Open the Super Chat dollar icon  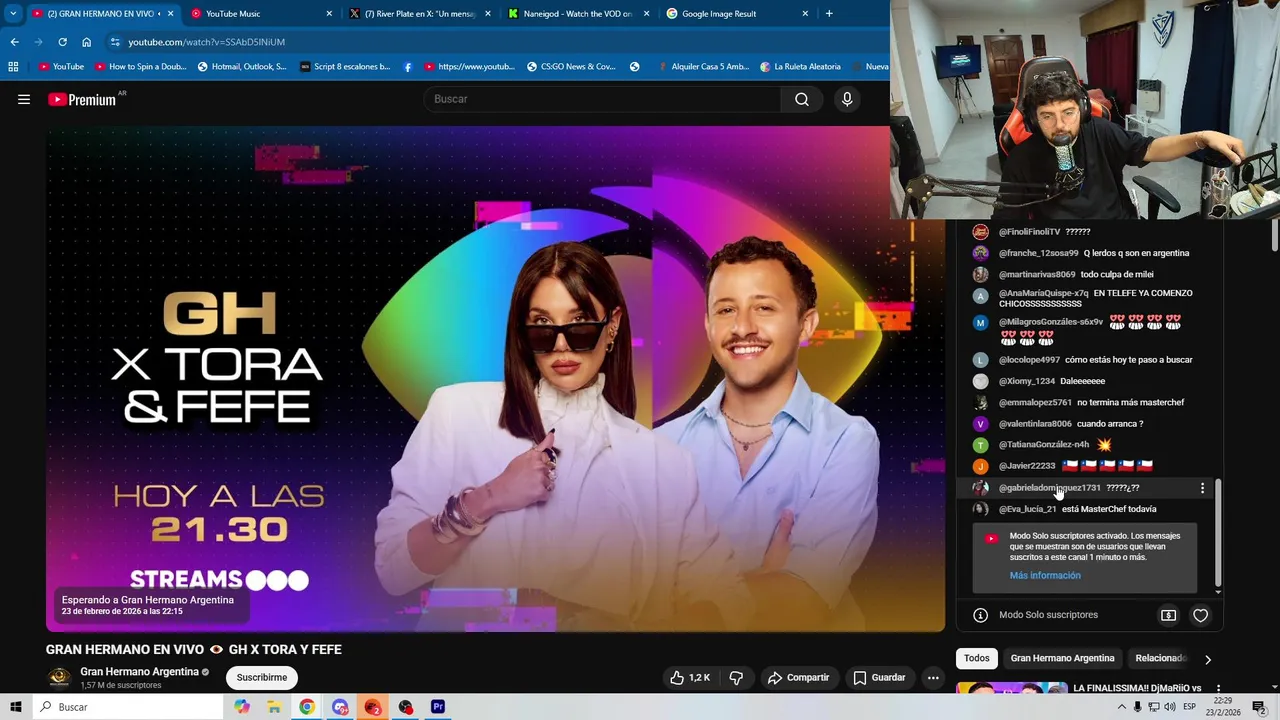click(x=1168, y=615)
